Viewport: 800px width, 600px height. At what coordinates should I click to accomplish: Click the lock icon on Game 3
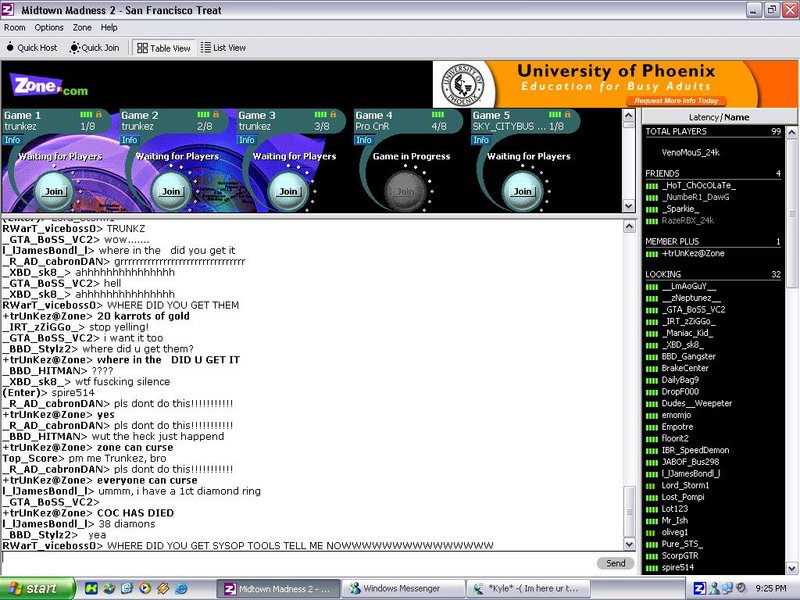click(333, 114)
